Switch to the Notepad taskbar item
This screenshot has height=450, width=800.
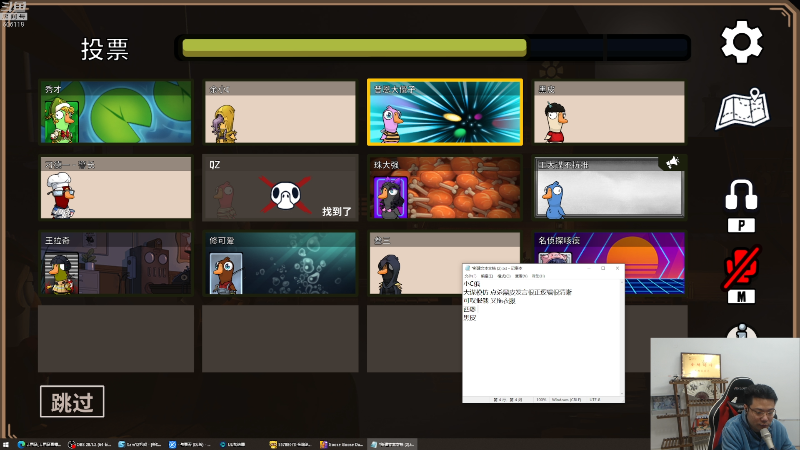(392, 444)
